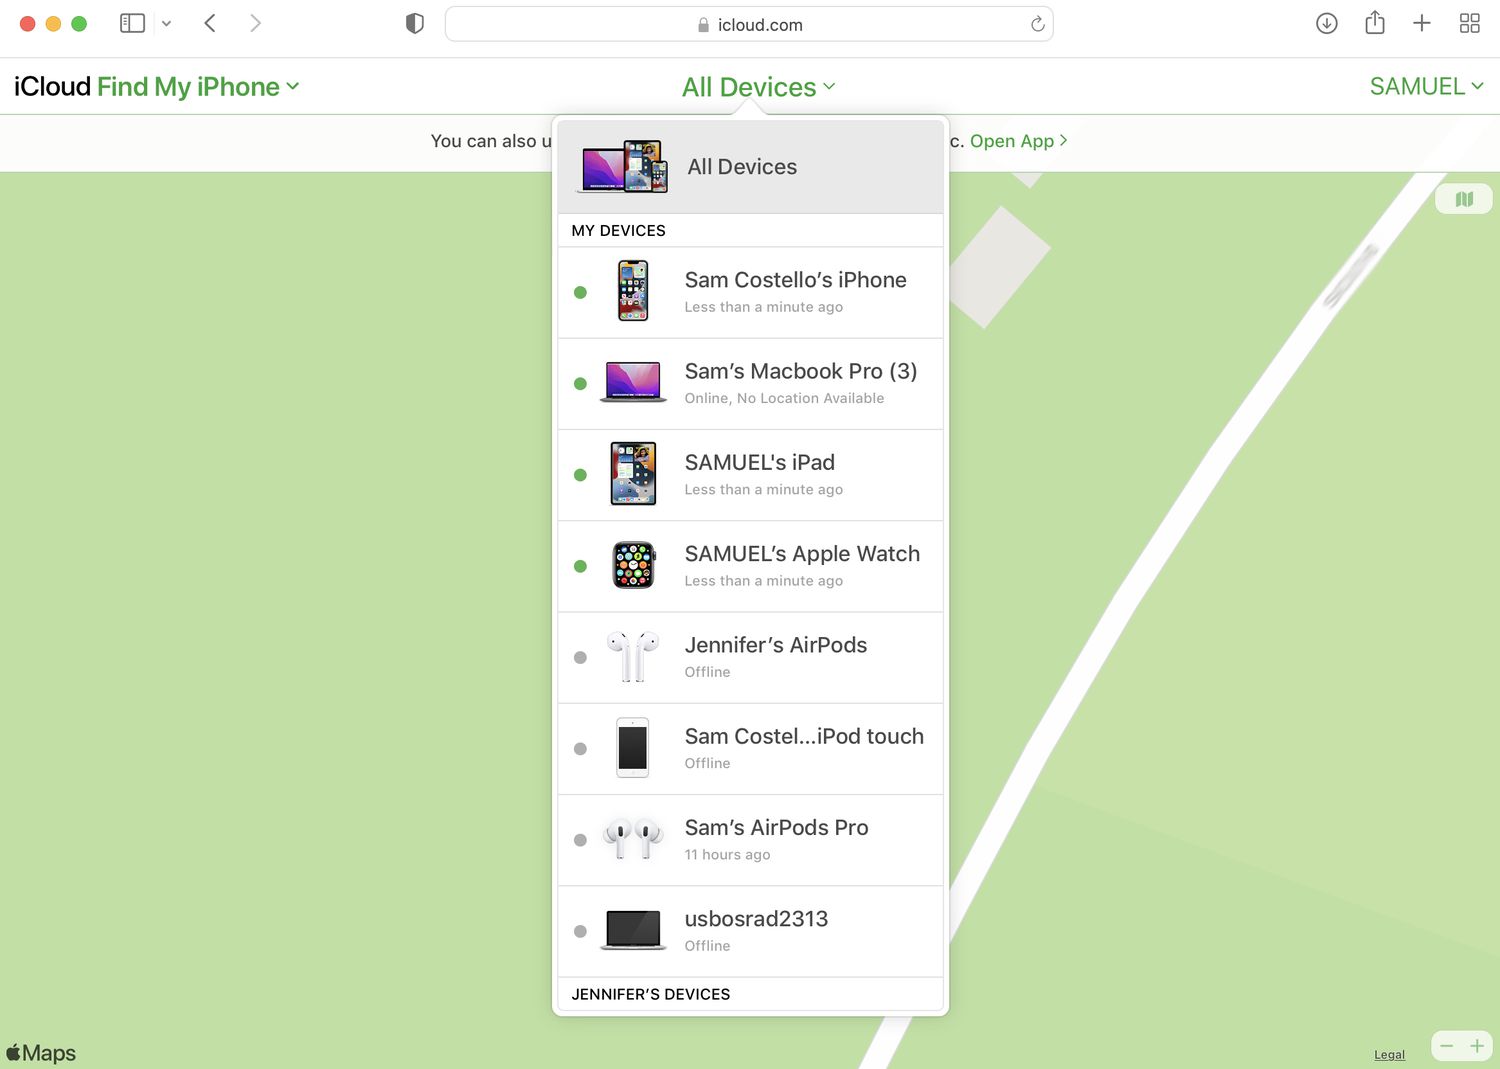This screenshot has height=1069, width=1500.
Task: Click the Safari sidebar toggle icon
Action: tap(132, 23)
